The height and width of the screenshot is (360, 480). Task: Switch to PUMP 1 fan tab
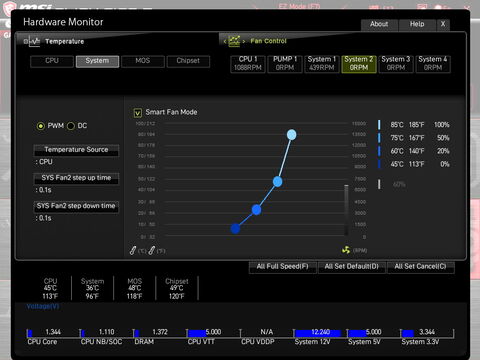click(285, 64)
